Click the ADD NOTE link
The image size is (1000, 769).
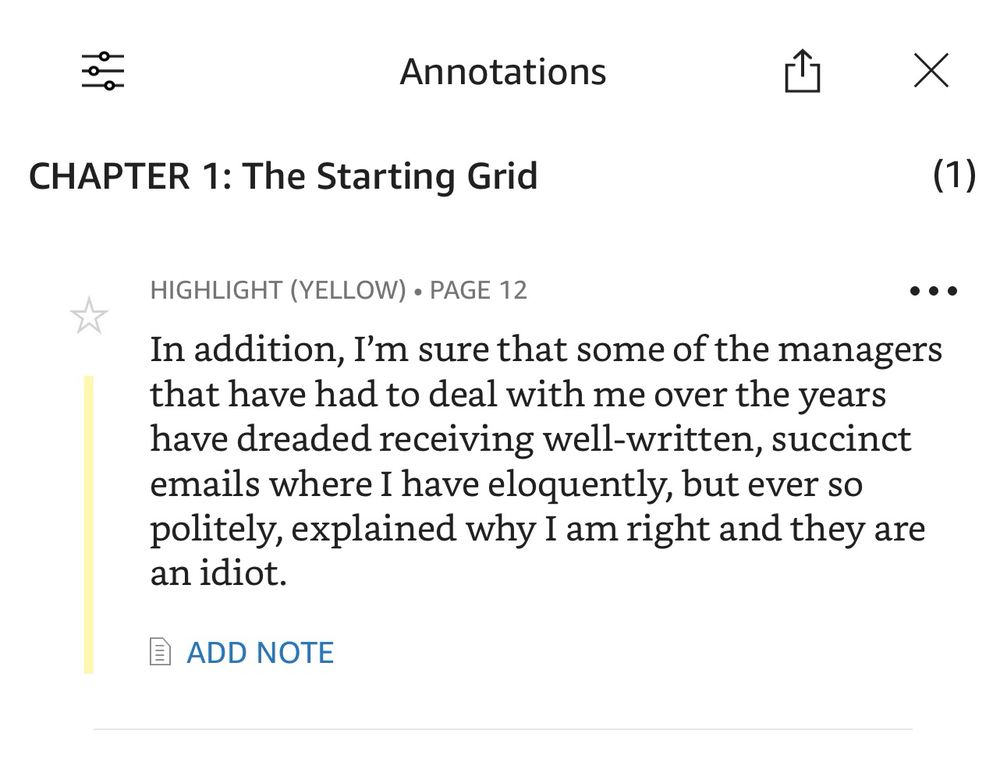point(260,652)
